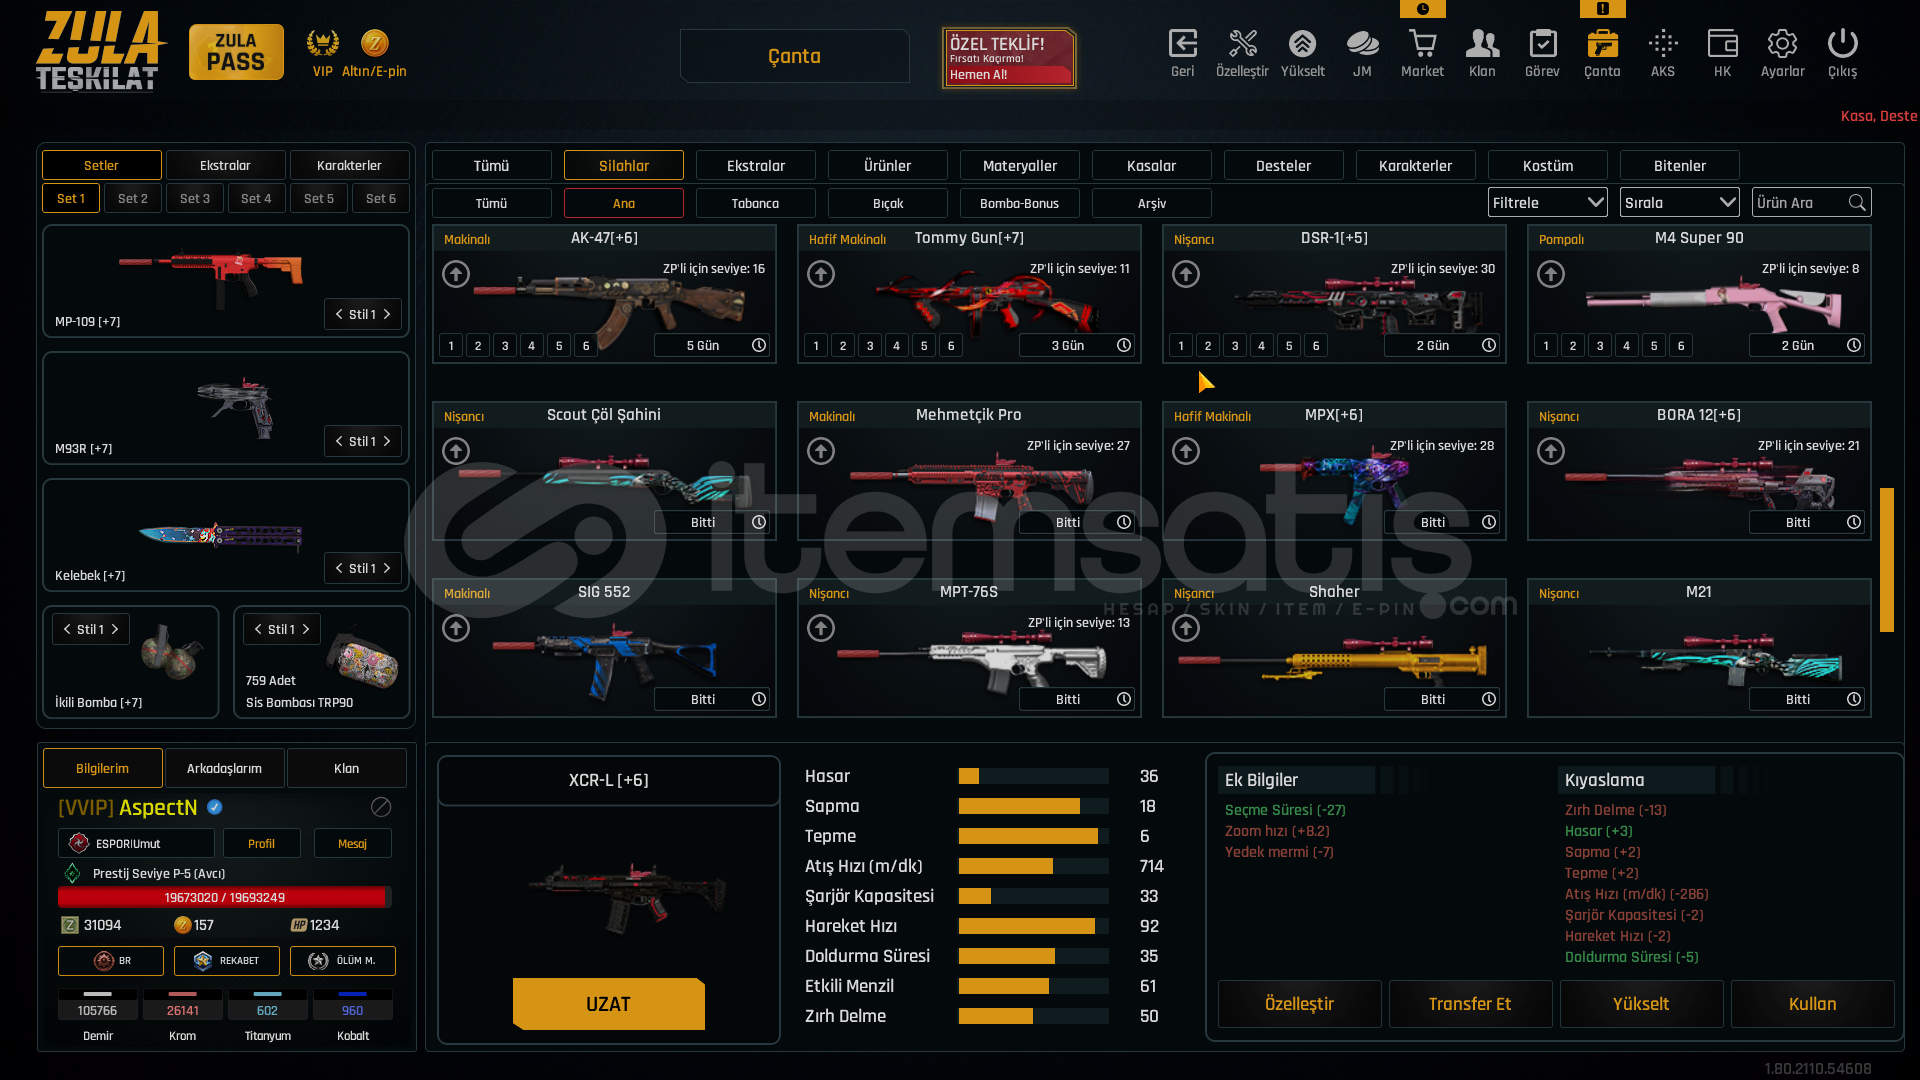
Task: Click the Transfer Et button
Action: tap(1469, 1004)
